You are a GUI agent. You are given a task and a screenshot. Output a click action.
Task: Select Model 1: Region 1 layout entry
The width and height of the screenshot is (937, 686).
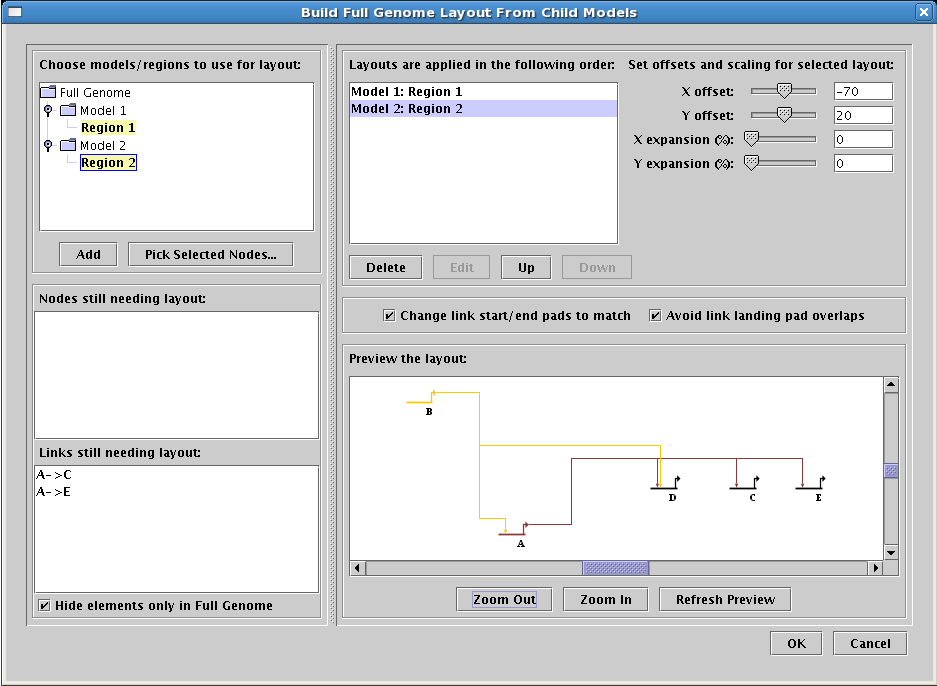click(406, 91)
